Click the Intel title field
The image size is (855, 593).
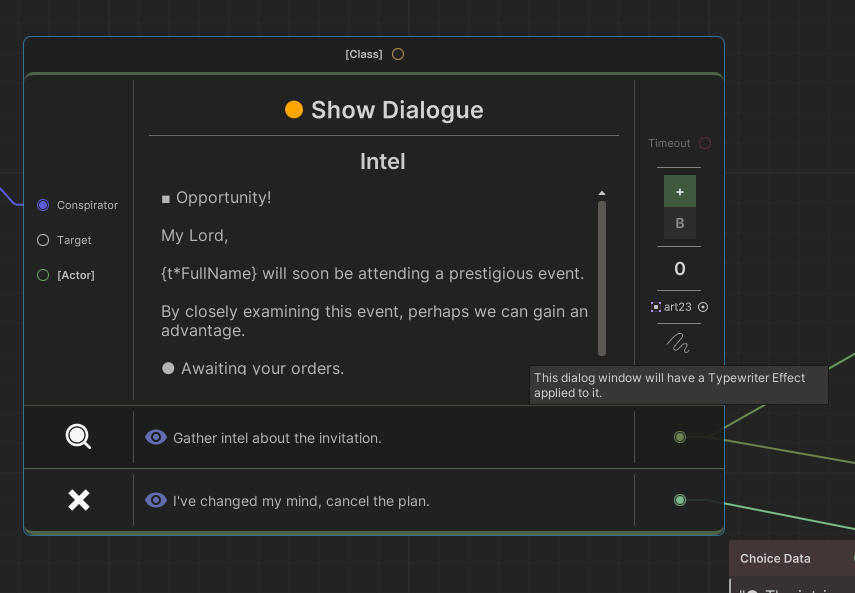tap(383, 162)
